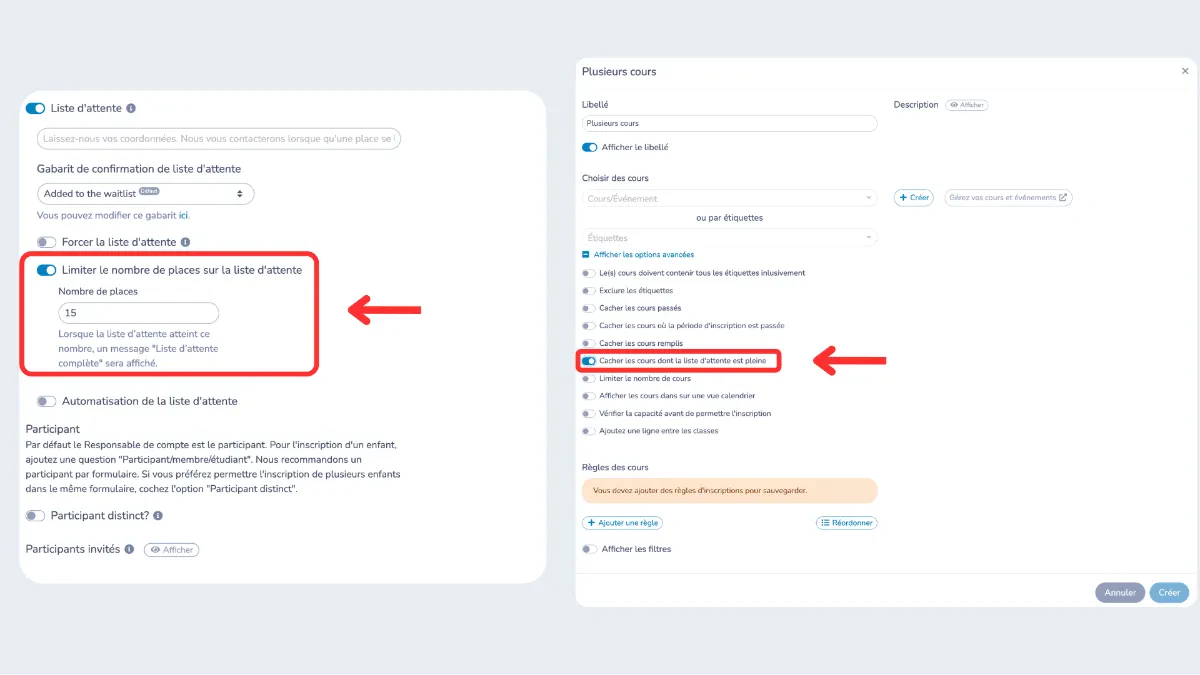
Task: Click the Afficher button for Participants invités
Action: click(x=172, y=550)
